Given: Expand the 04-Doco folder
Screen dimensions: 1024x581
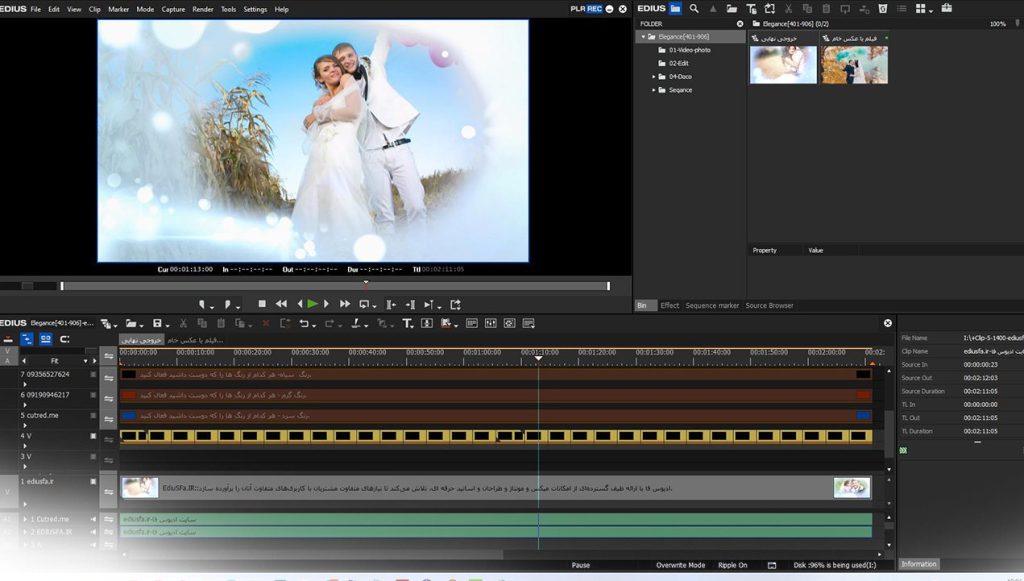Looking at the screenshot, I should [x=654, y=76].
